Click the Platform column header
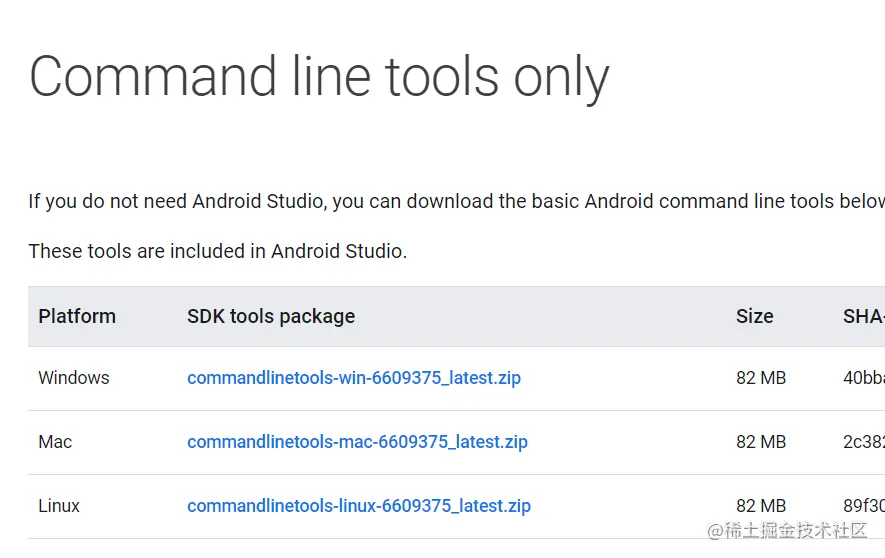 pyautogui.click(x=77, y=316)
